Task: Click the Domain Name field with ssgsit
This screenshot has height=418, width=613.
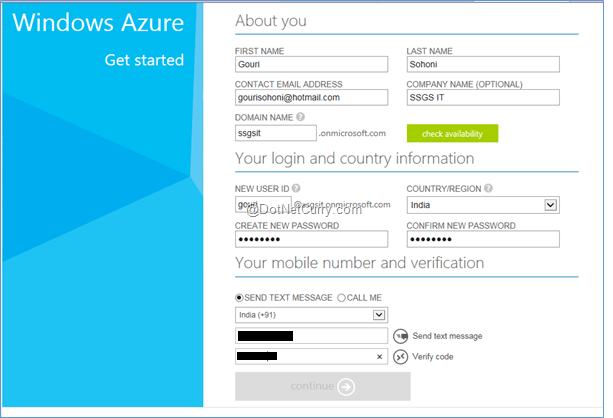Action: click(x=275, y=133)
